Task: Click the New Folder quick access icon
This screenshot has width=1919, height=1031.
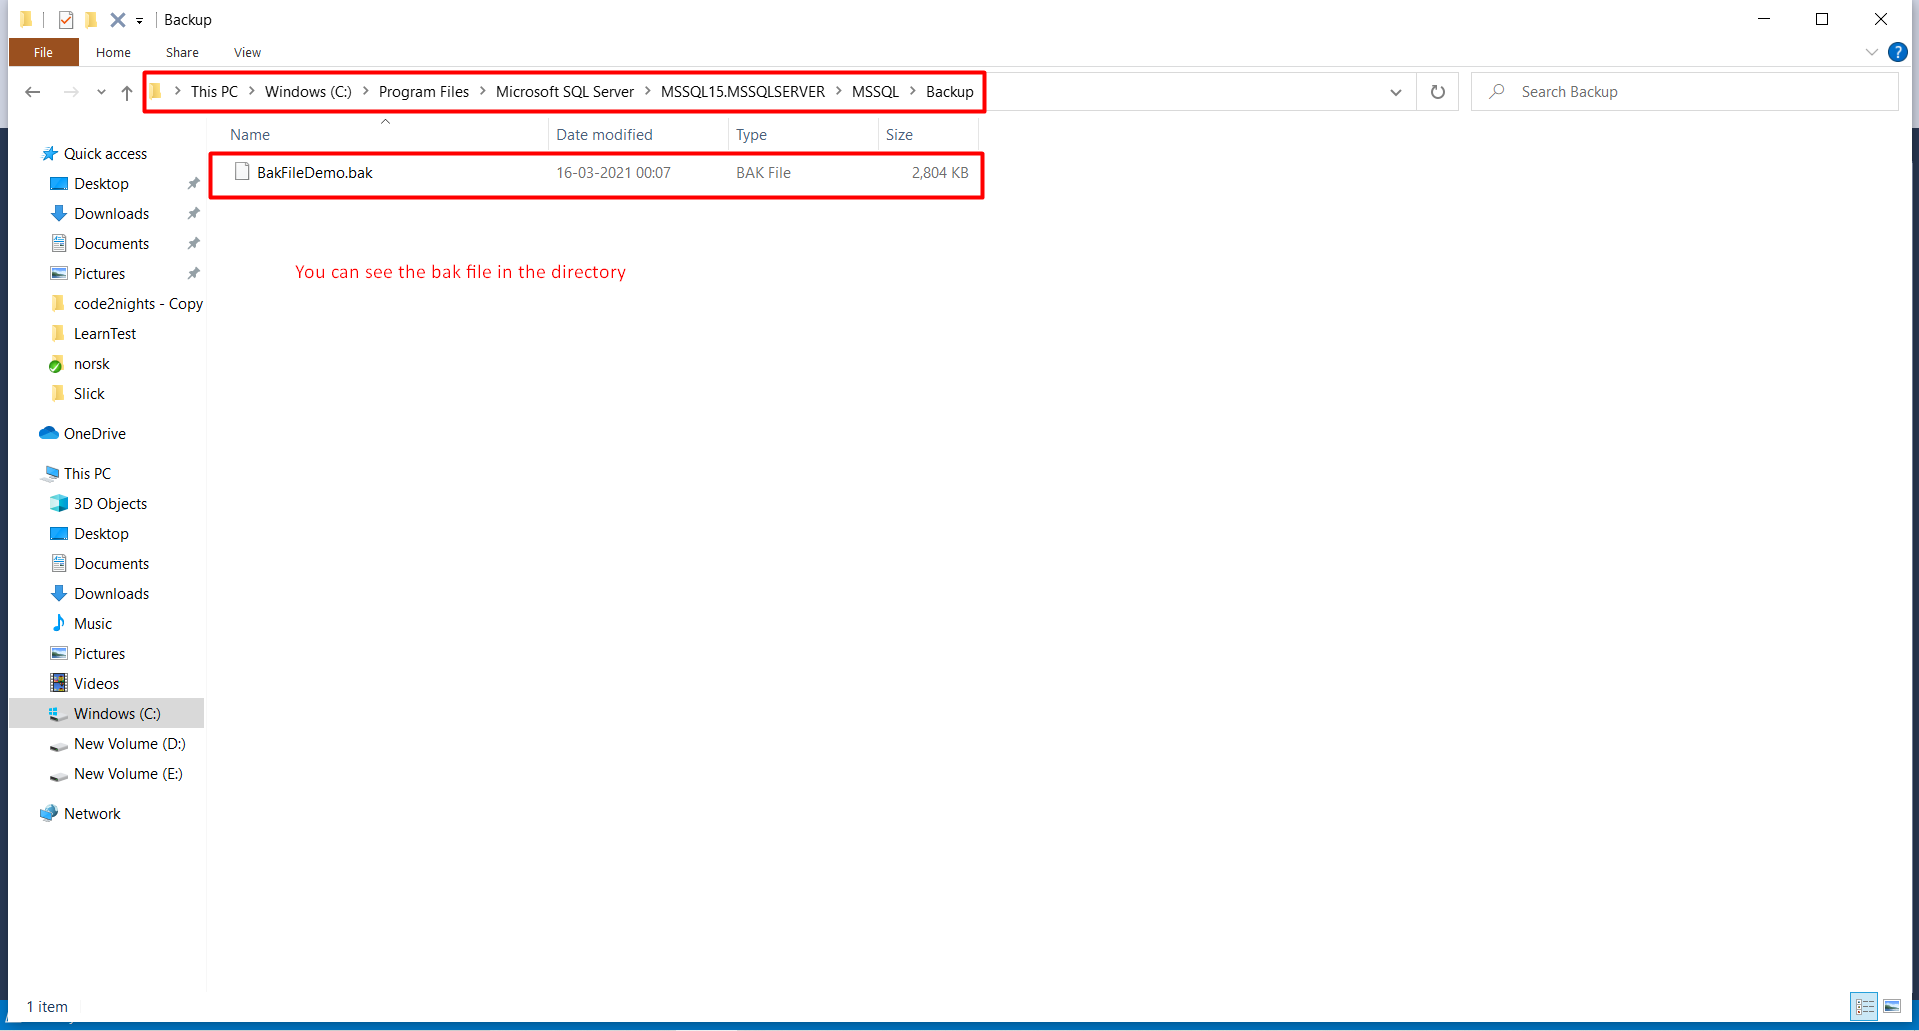Action: pyautogui.click(x=91, y=20)
